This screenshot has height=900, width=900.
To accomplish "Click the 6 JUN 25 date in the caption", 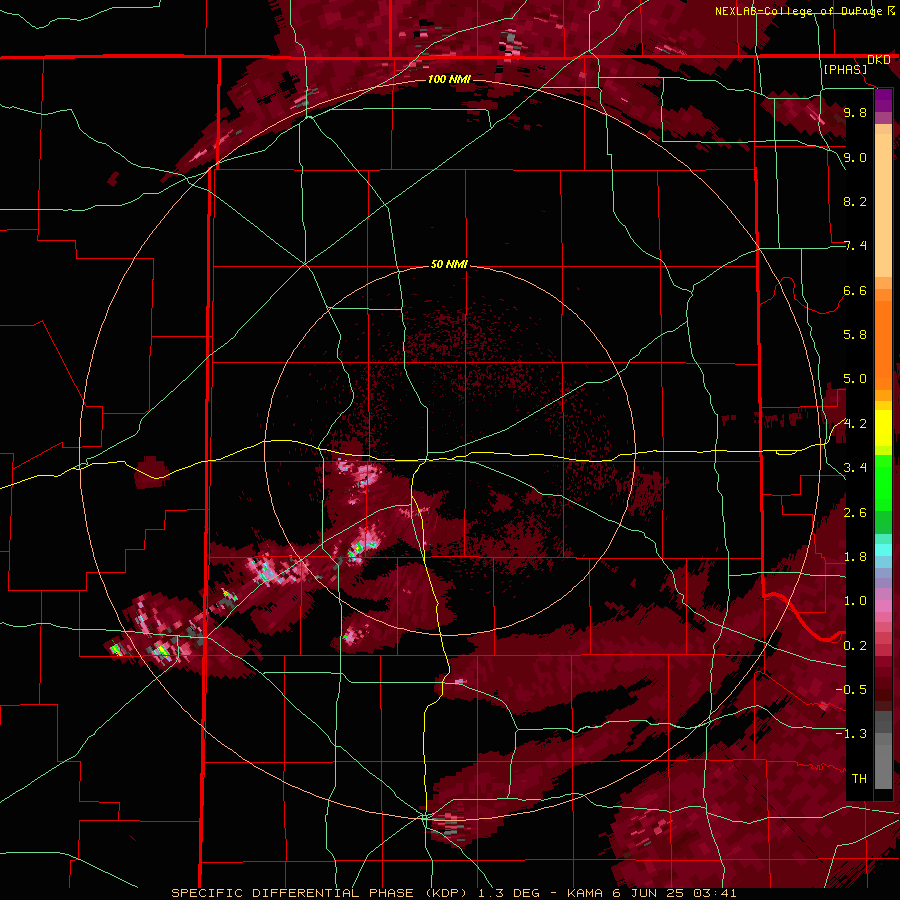I will pos(647,893).
